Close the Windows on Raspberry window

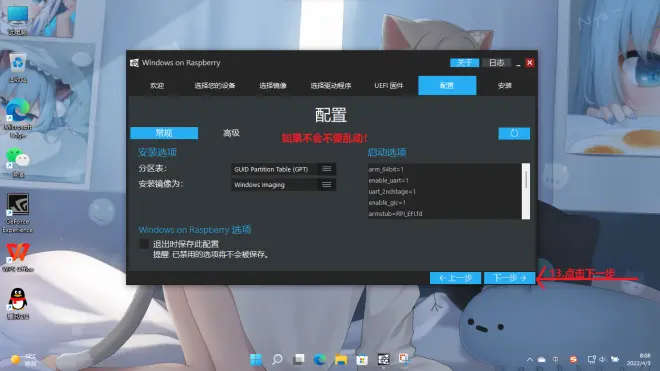530,63
